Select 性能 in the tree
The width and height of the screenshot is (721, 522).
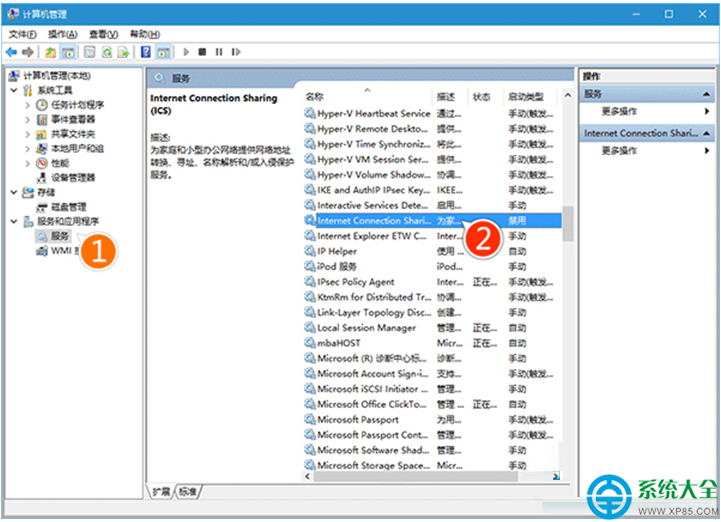coord(60,163)
